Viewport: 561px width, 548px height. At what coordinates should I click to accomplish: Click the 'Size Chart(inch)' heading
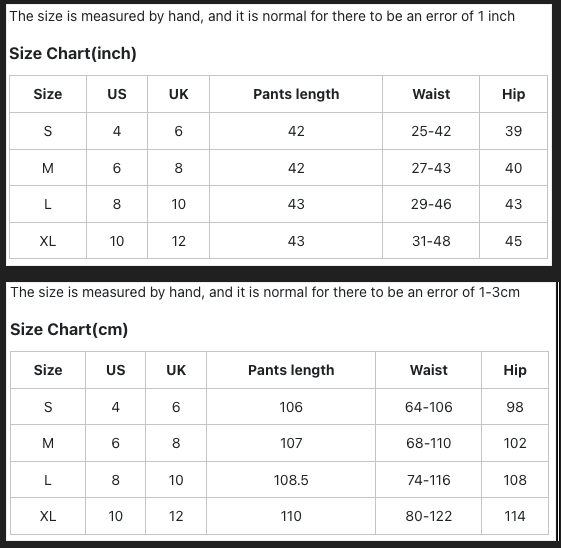pyautogui.click(x=73, y=54)
